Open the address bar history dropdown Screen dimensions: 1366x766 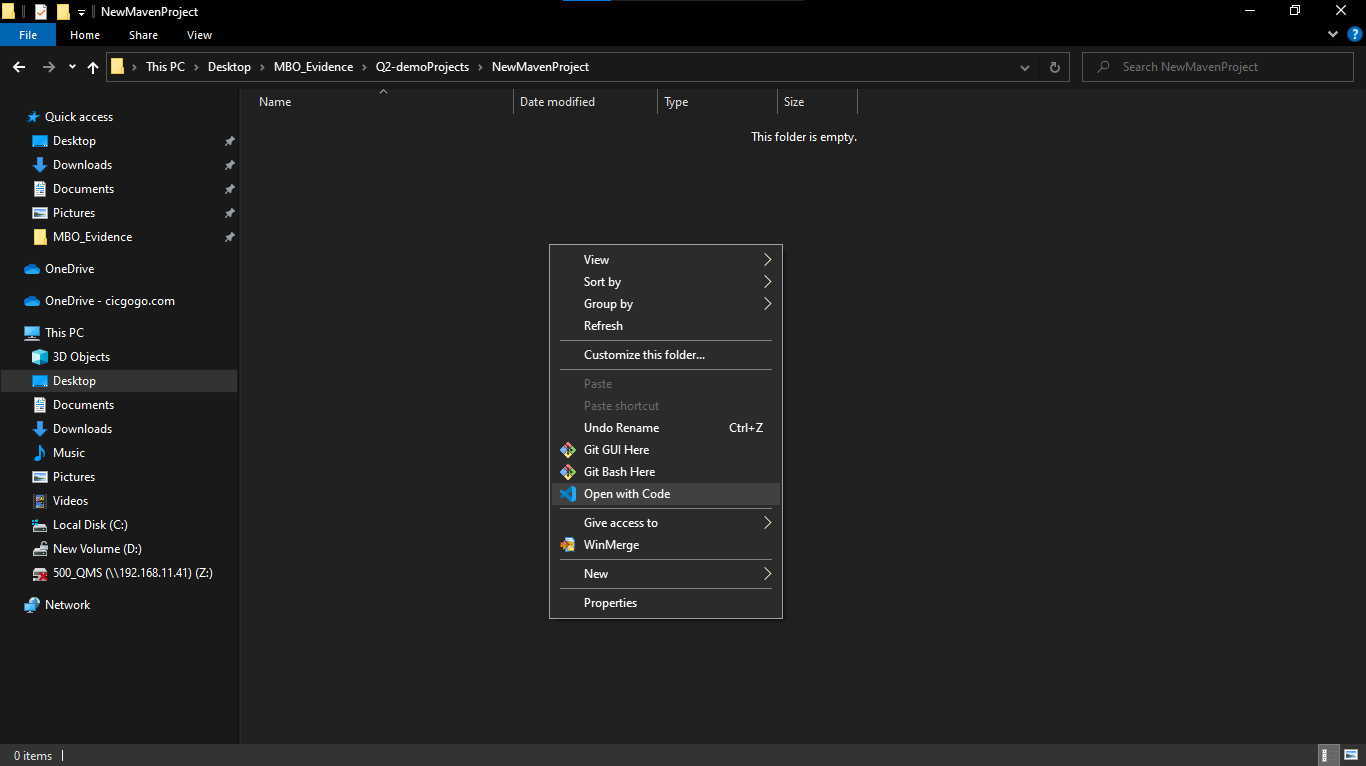[1025, 67]
